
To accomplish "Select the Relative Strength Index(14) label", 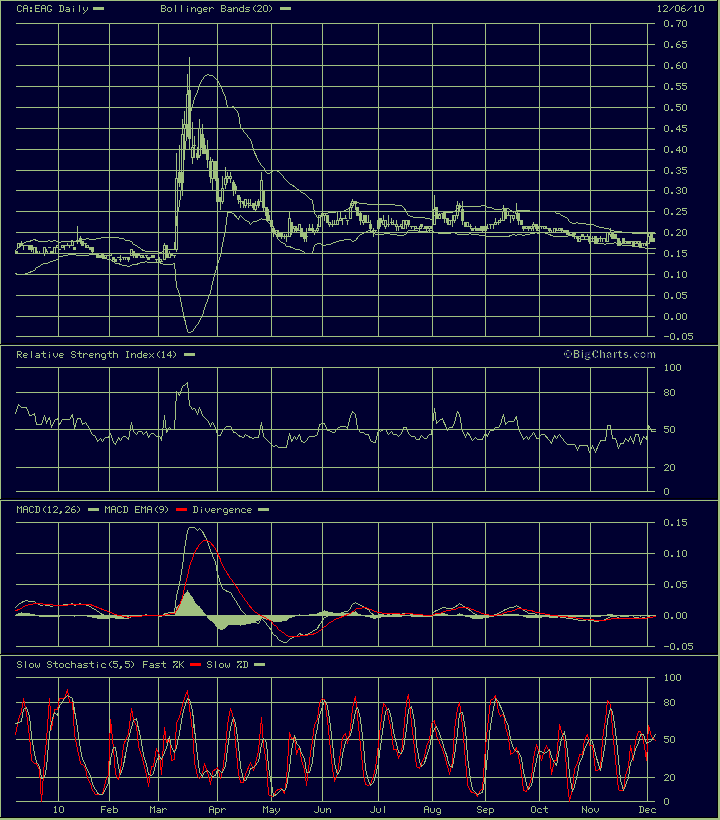I will [96, 355].
